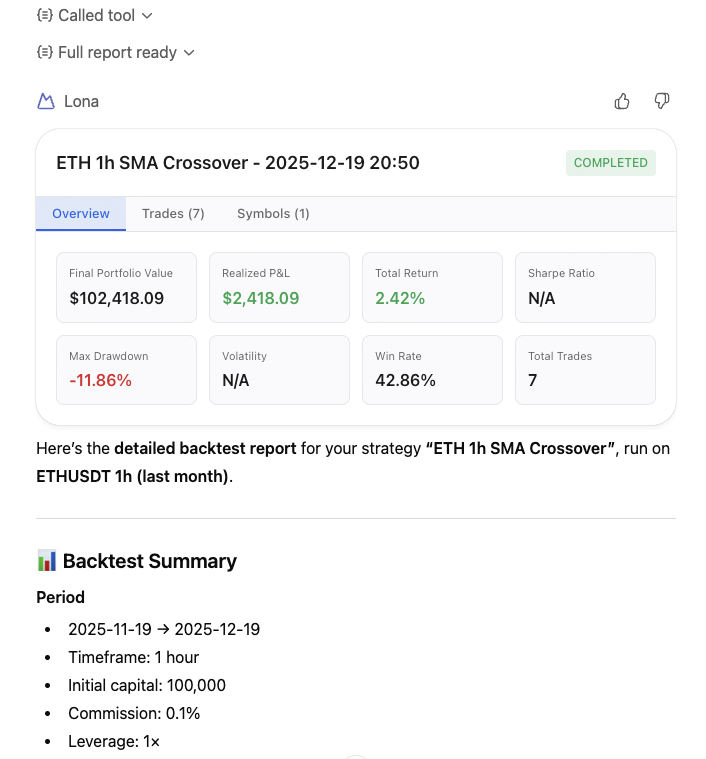Select the Realized P&L metric card
This screenshot has width=706, height=759.
279,287
